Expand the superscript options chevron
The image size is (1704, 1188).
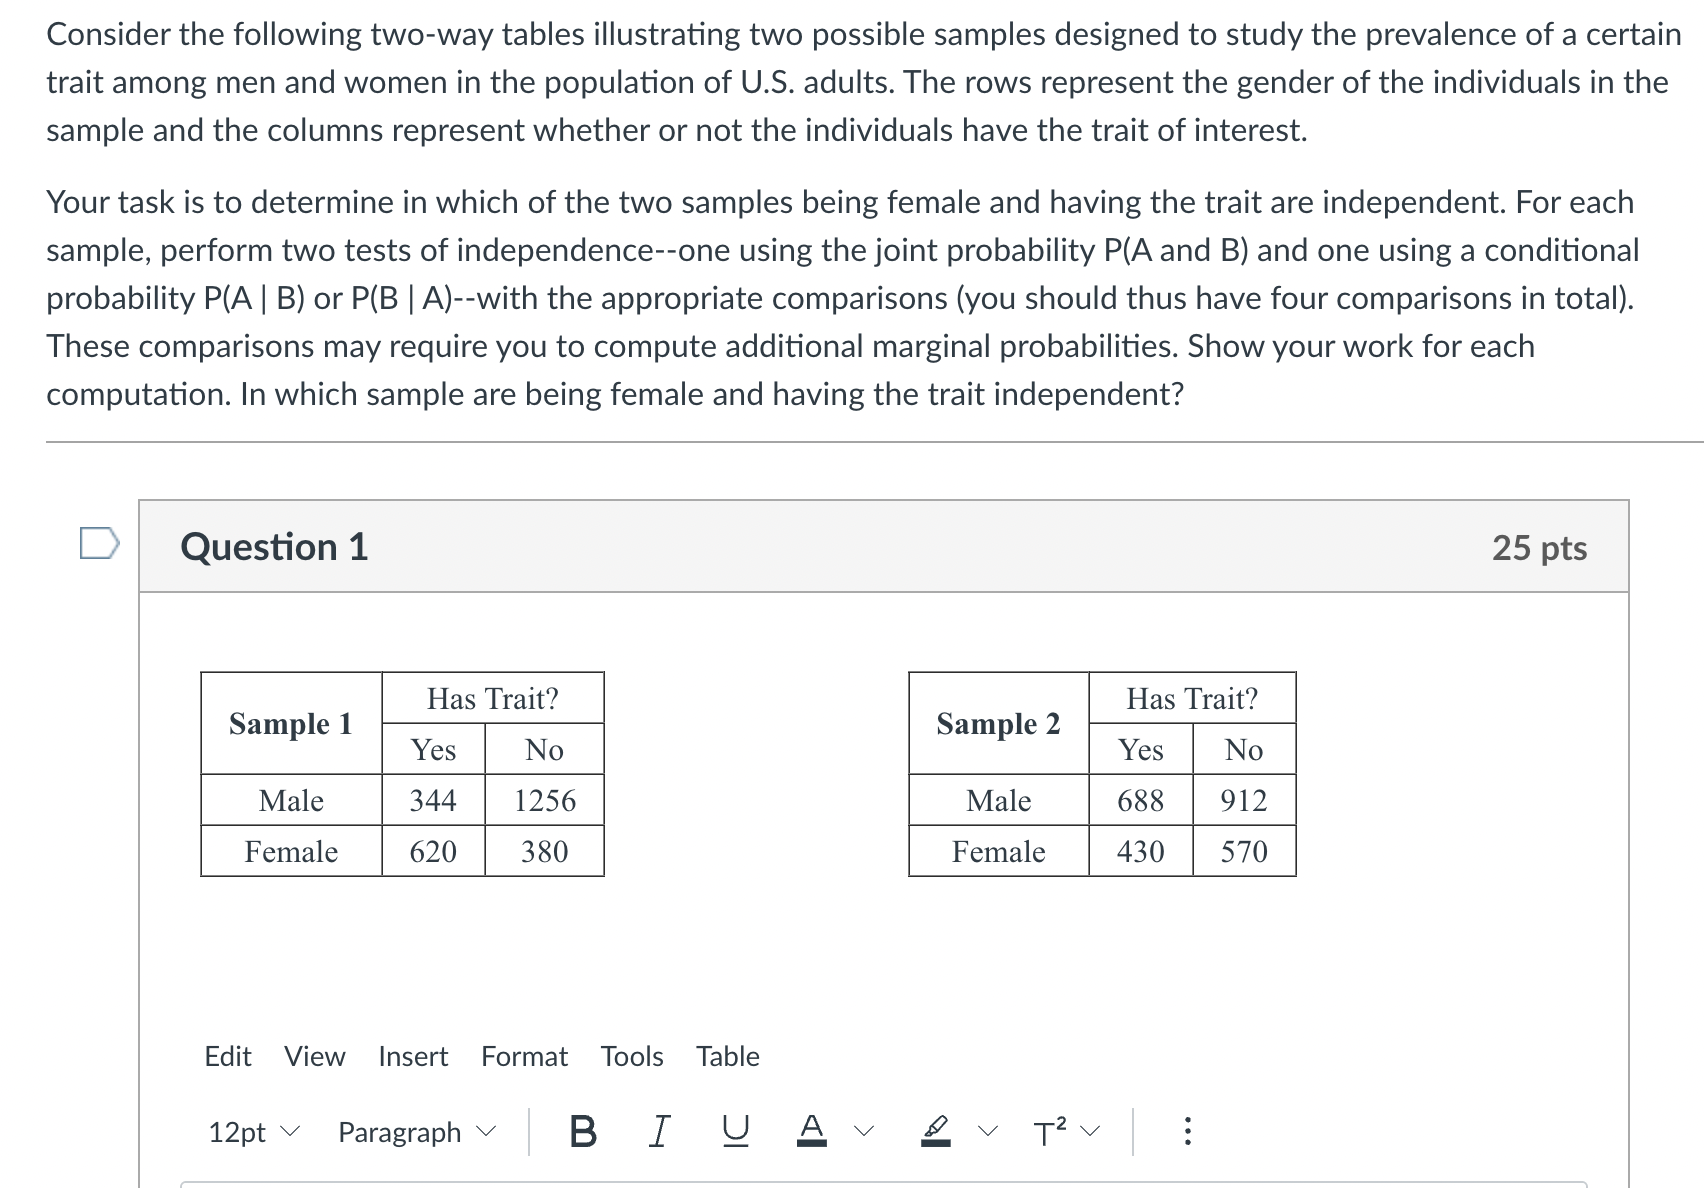coord(1090,1130)
